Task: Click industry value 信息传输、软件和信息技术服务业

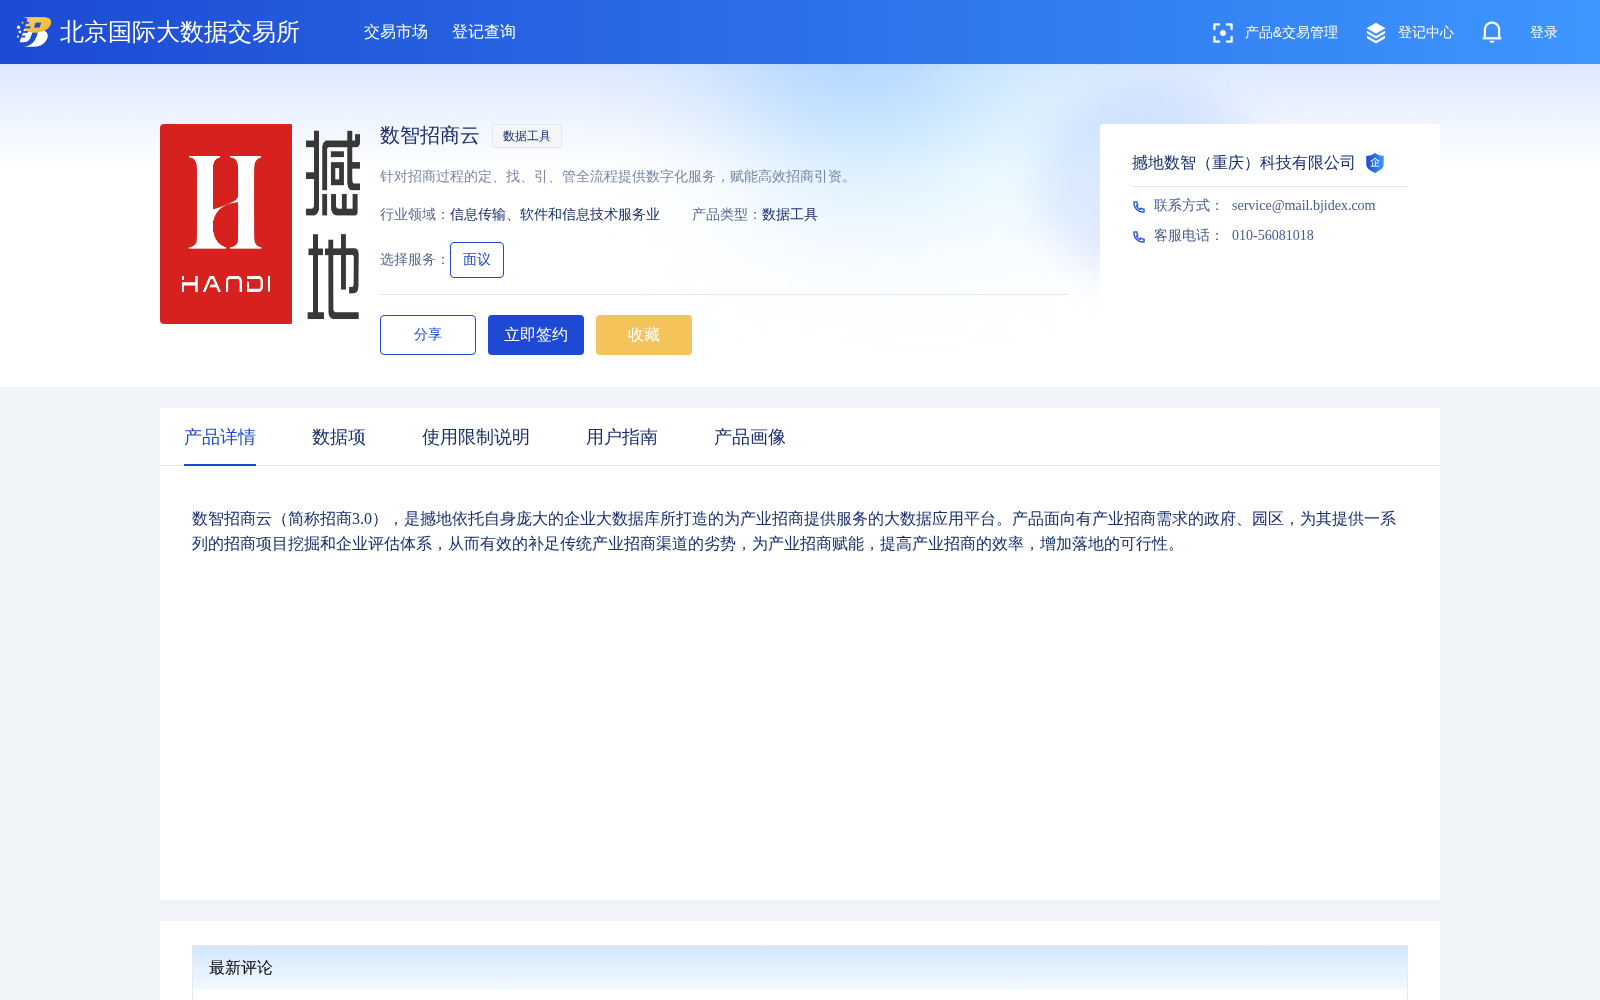Action: pos(555,215)
